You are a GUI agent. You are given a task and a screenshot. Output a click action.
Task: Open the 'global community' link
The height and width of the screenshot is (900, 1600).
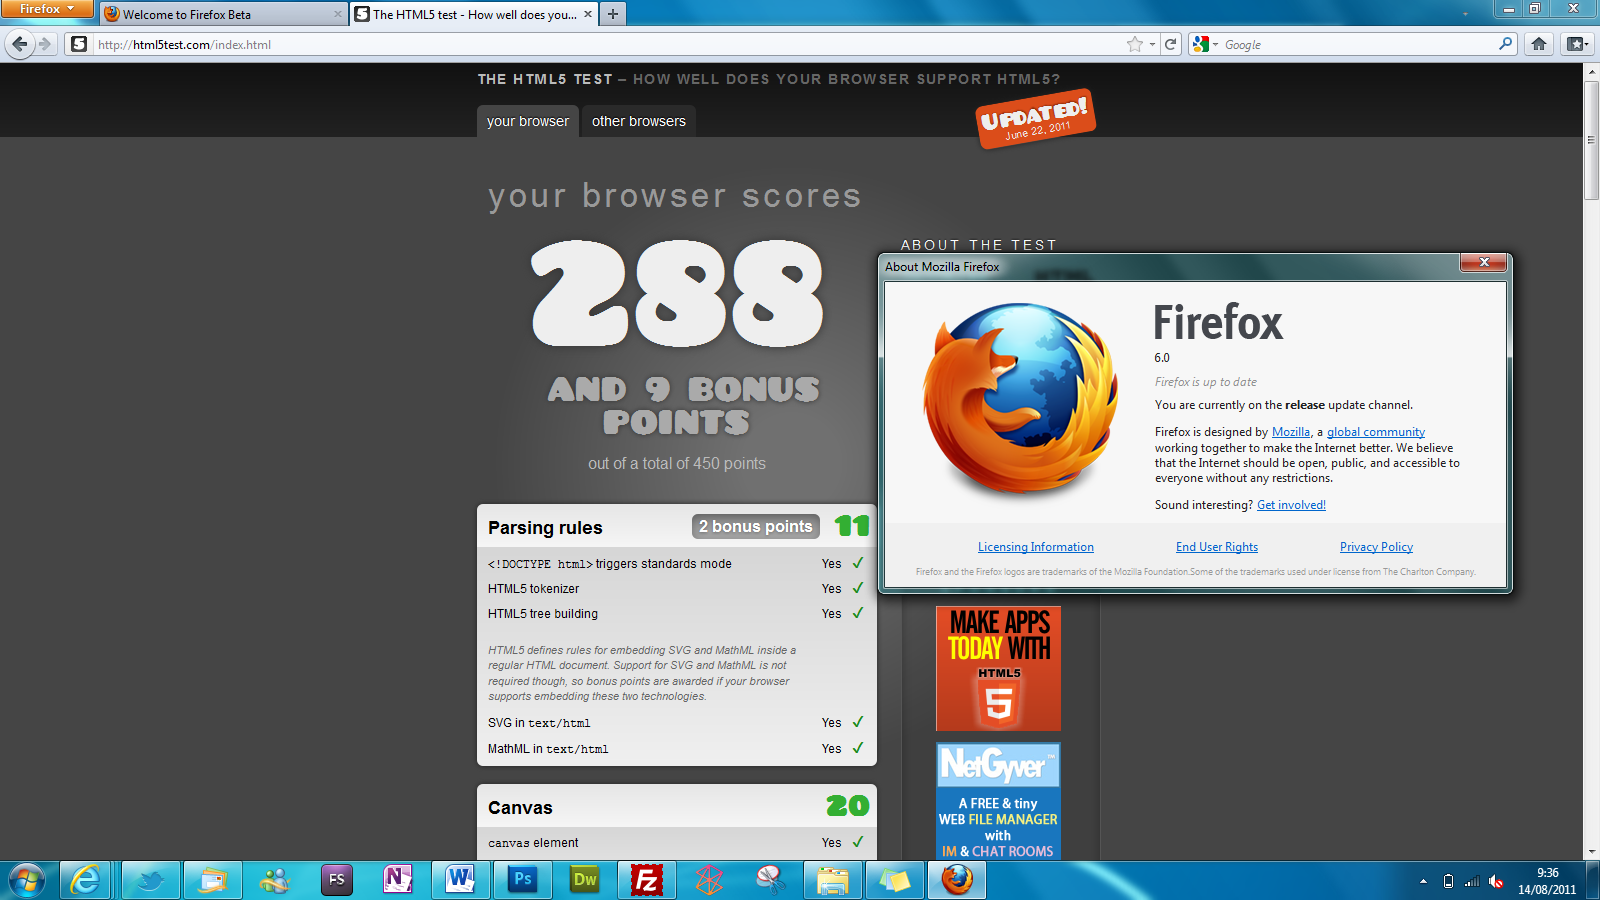click(1376, 432)
